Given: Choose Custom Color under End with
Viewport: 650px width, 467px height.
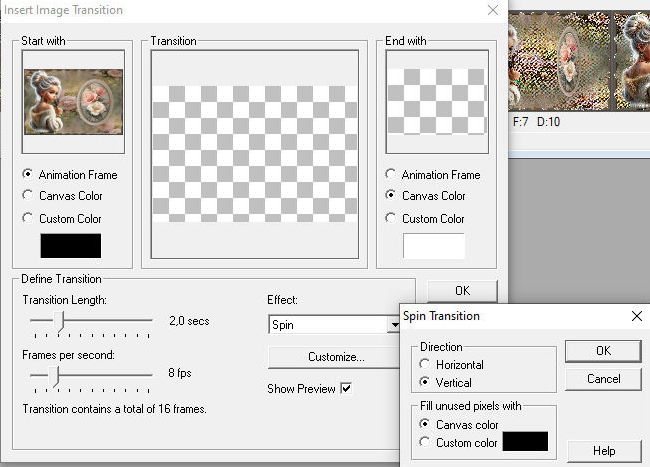Looking at the screenshot, I should (390, 219).
